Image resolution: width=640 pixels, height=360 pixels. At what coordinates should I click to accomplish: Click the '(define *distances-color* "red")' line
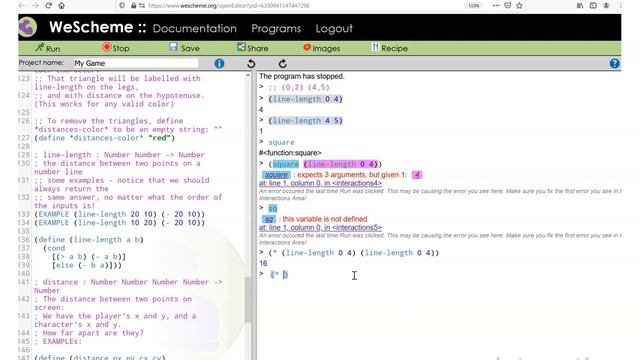(x=104, y=138)
